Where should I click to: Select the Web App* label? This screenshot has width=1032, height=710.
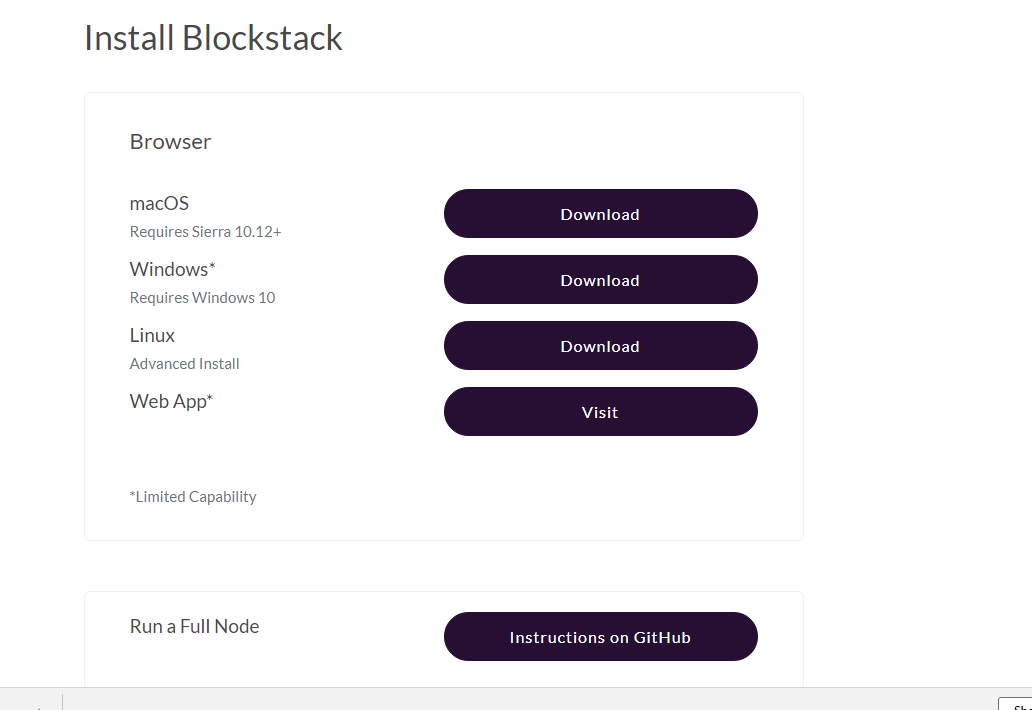(x=171, y=402)
